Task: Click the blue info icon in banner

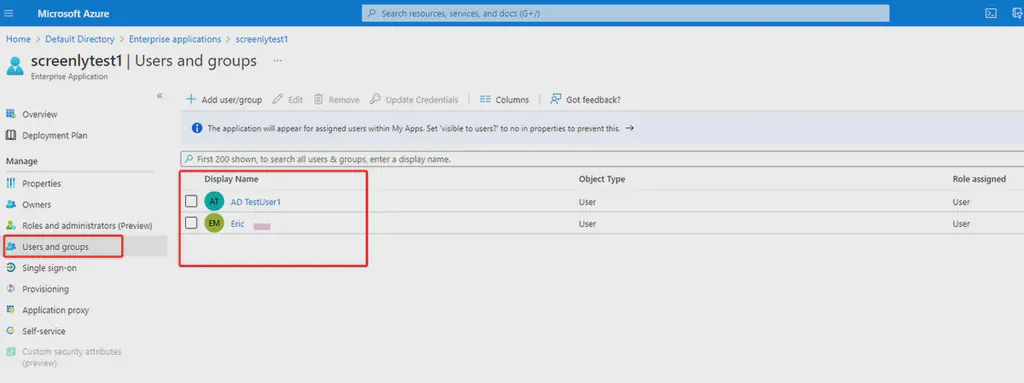Action: (x=197, y=128)
